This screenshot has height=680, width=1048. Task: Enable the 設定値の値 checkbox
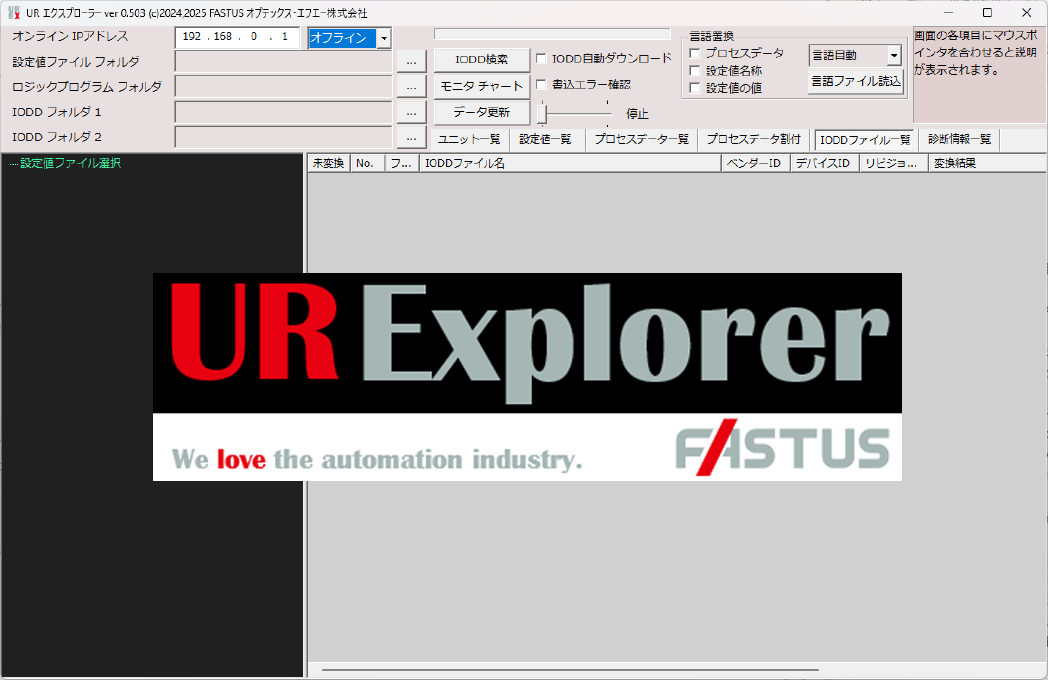tap(695, 88)
